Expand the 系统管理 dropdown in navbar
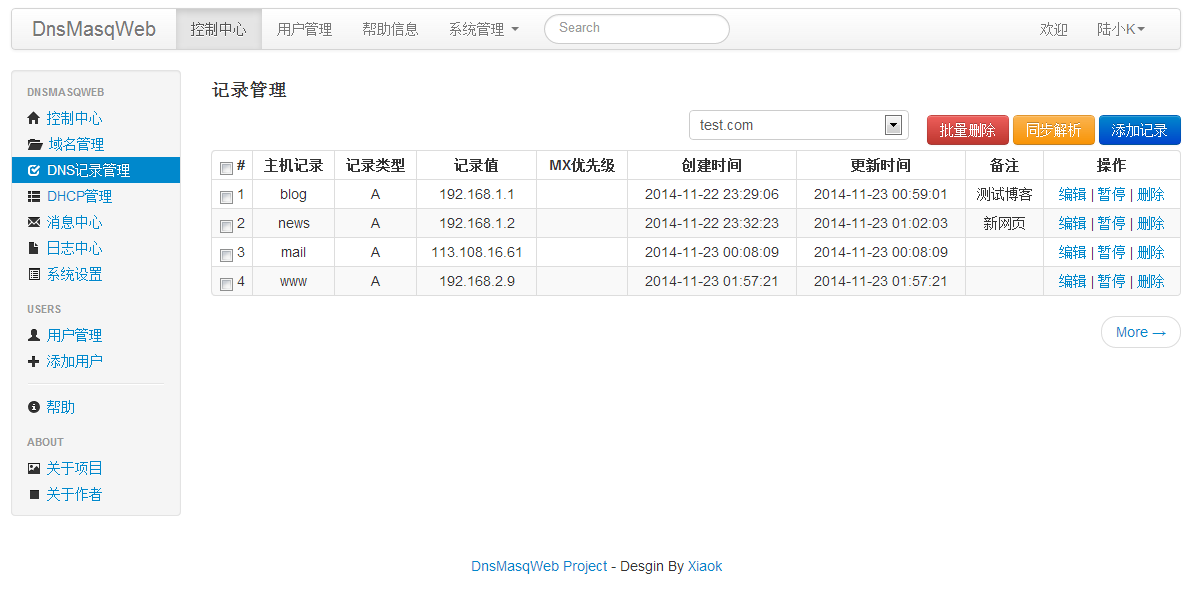Viewport: 1200px width, 591px height. point(484,29)
